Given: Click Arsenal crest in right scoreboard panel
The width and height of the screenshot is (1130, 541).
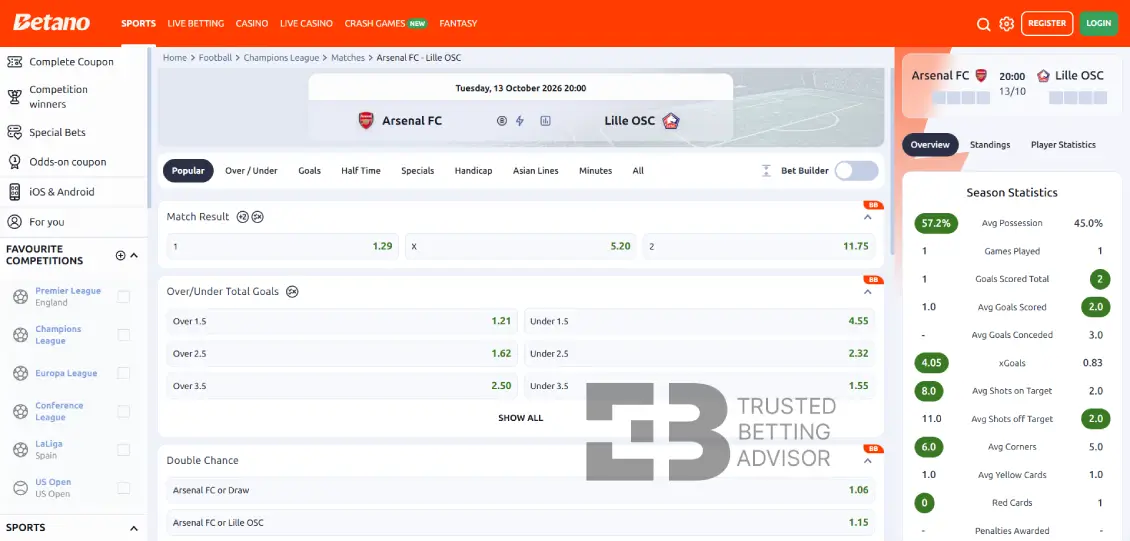Looking at the screenshot, I should [981, 76].
